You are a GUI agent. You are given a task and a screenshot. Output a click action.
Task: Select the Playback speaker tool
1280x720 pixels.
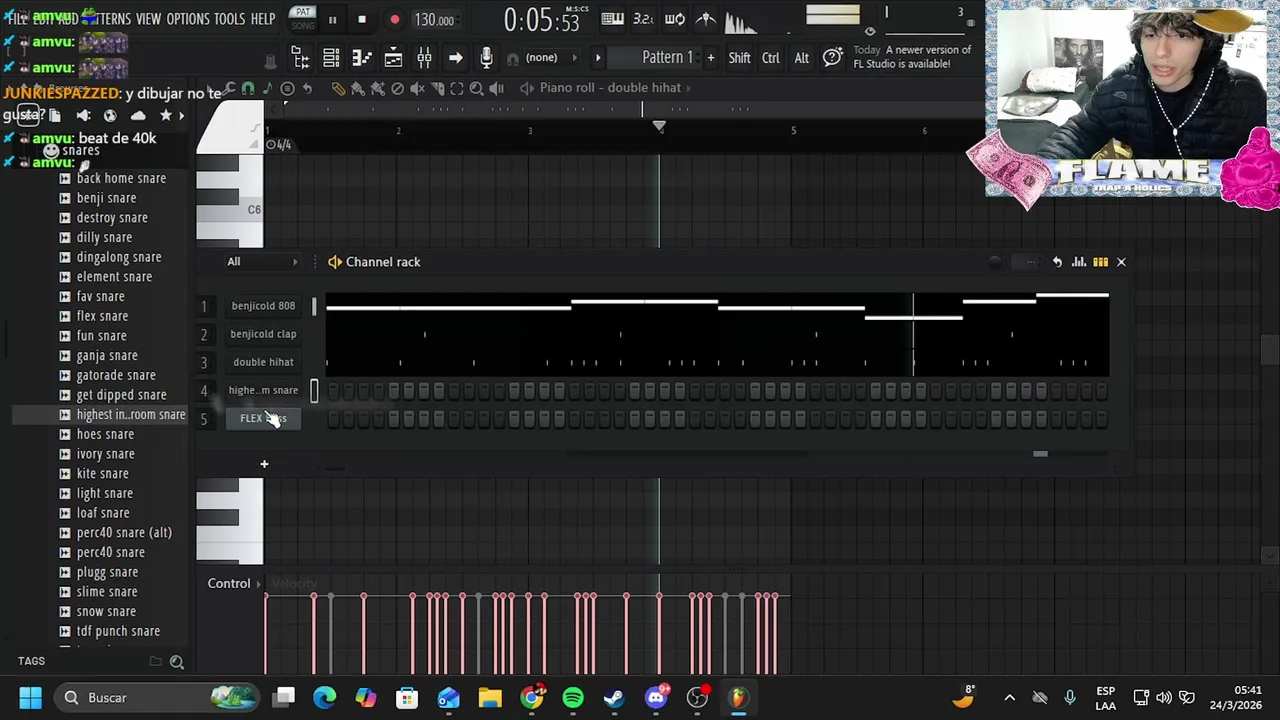coord(496,88)
